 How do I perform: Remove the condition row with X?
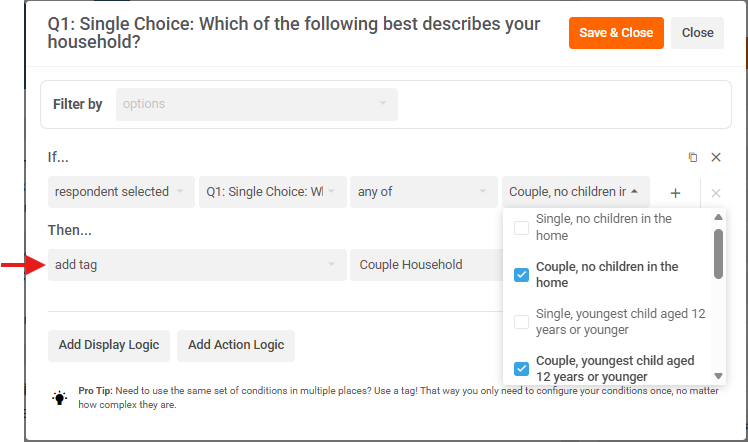click(x=715, y=192)
